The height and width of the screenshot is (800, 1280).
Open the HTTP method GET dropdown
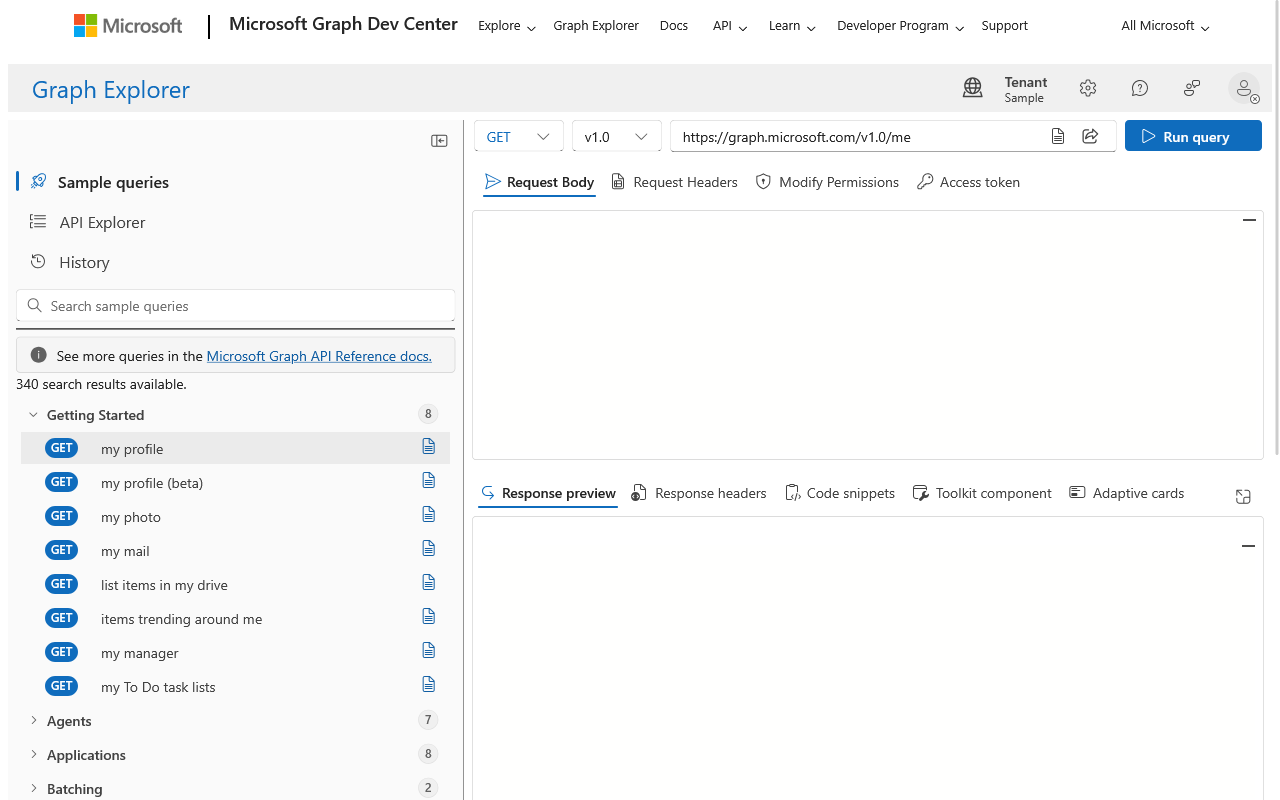(x=518, y=136)
